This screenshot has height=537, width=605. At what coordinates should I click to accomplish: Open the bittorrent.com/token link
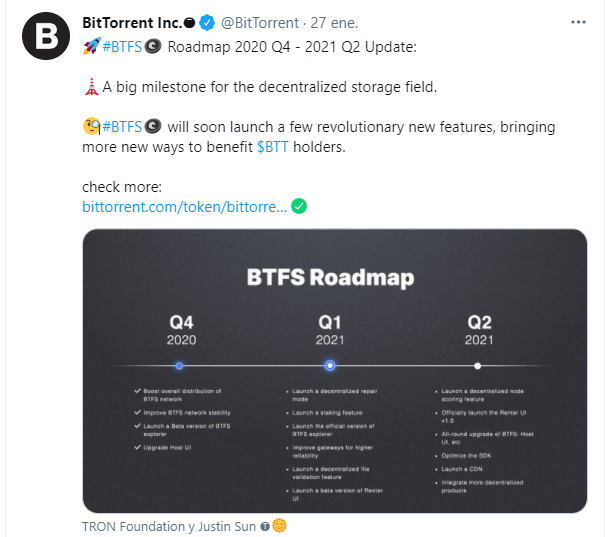[x=185, y=207]
